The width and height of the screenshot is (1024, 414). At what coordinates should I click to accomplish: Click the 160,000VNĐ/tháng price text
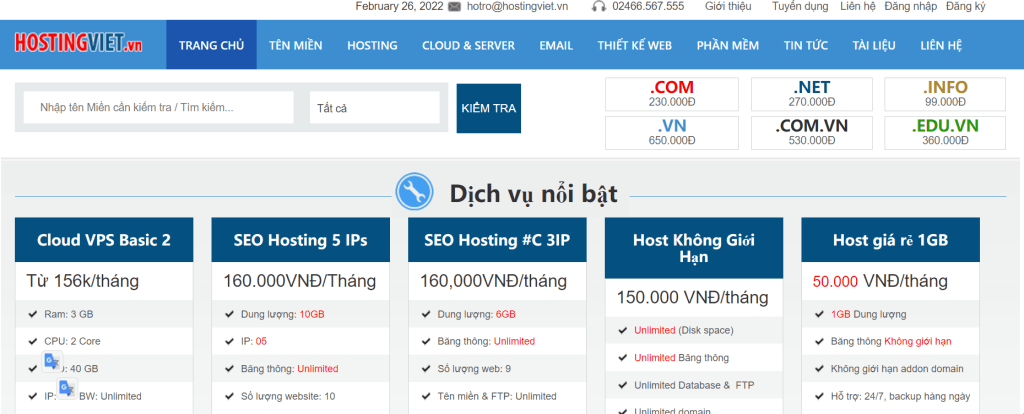tap(493, 281)
